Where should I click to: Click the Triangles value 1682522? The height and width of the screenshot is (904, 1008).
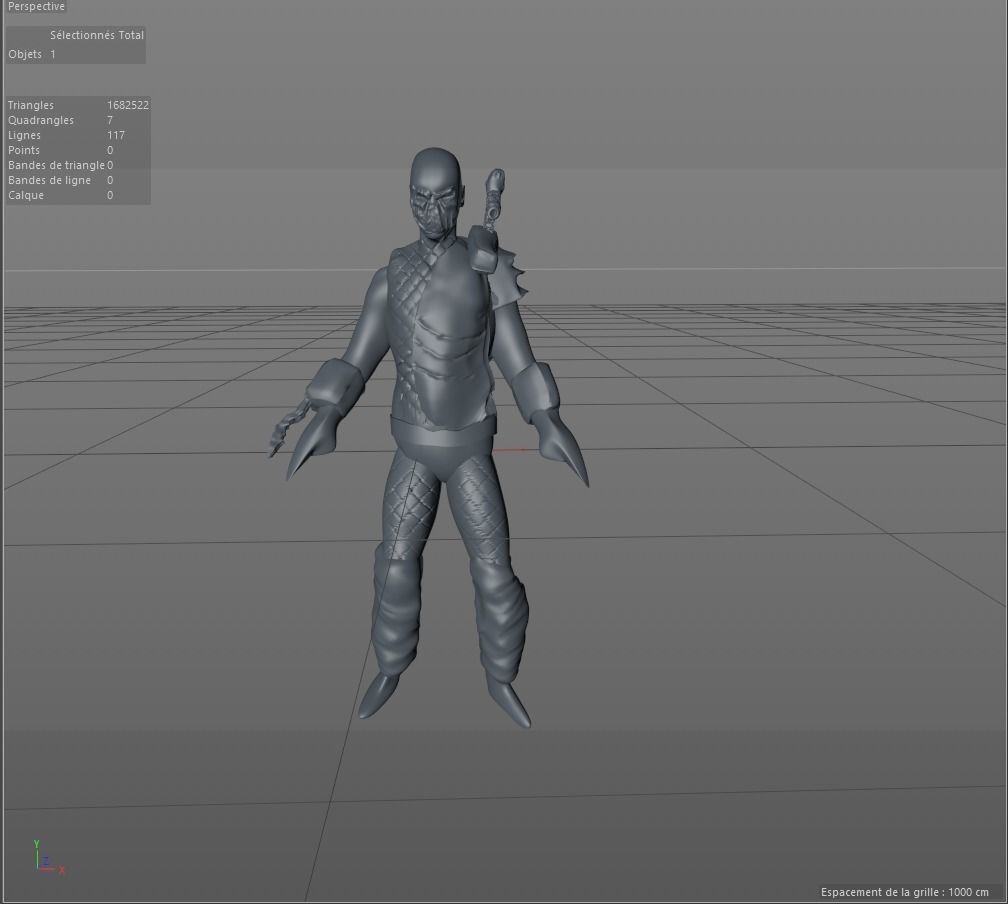(x=128, y=105)
